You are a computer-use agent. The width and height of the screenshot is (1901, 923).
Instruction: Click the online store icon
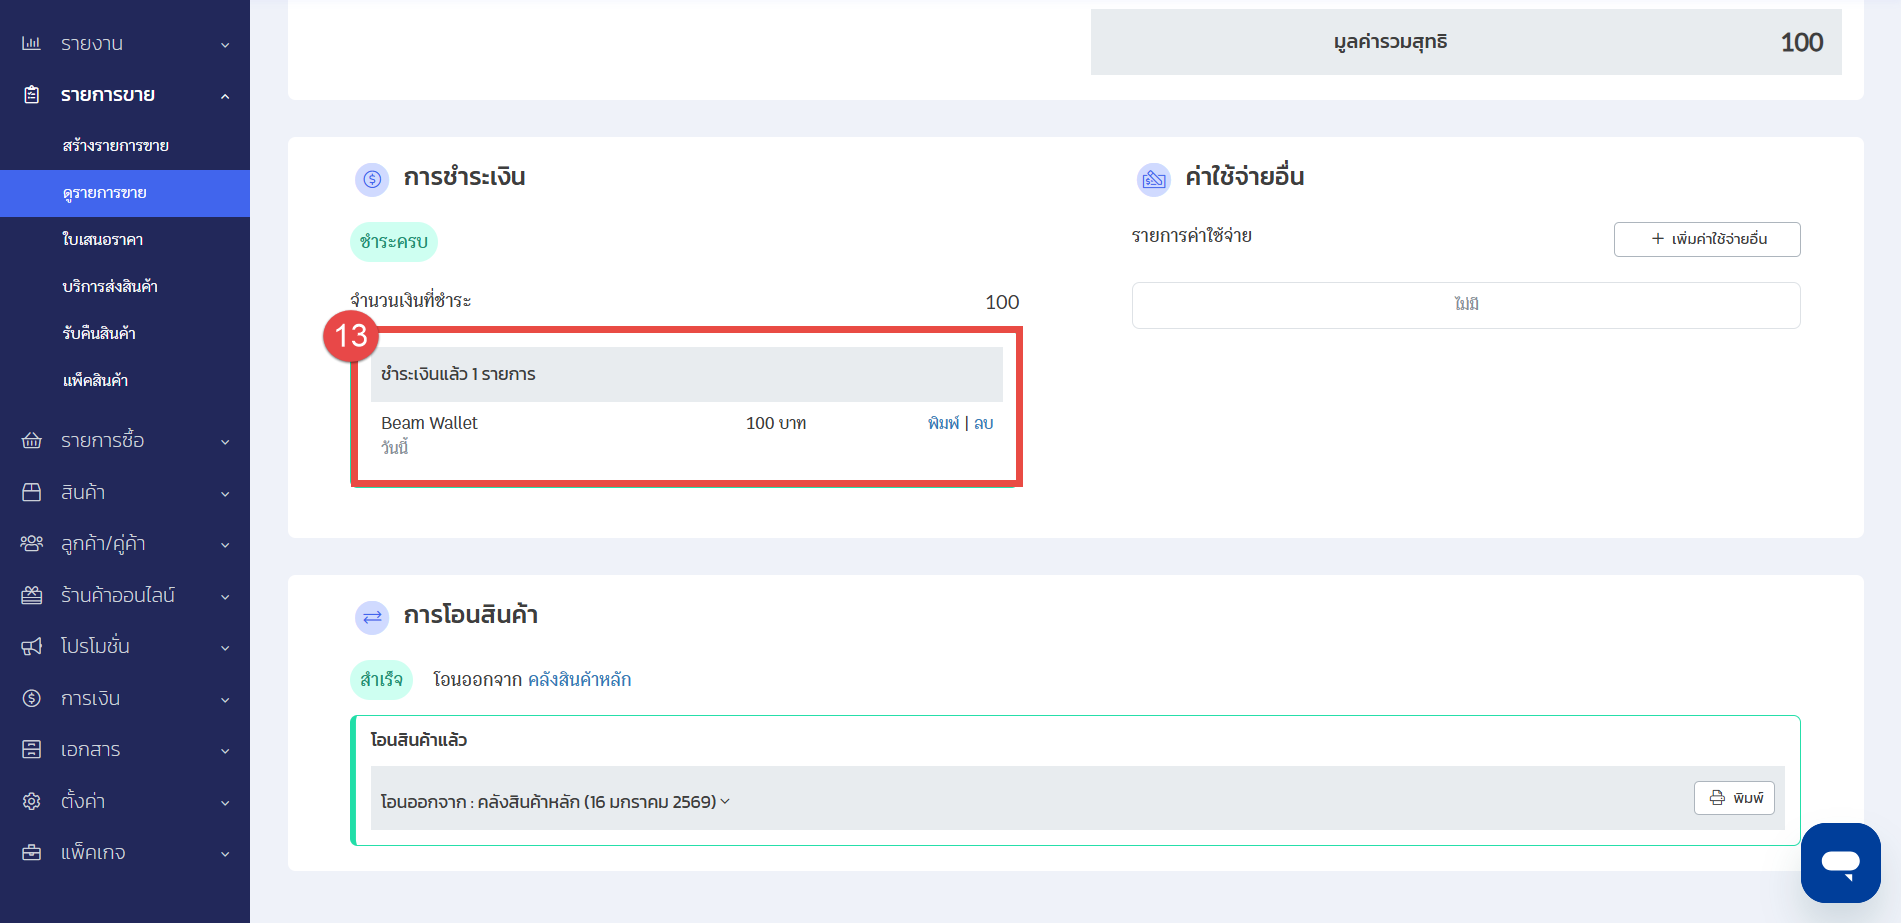pyautogui.click(x=31, y=595)
